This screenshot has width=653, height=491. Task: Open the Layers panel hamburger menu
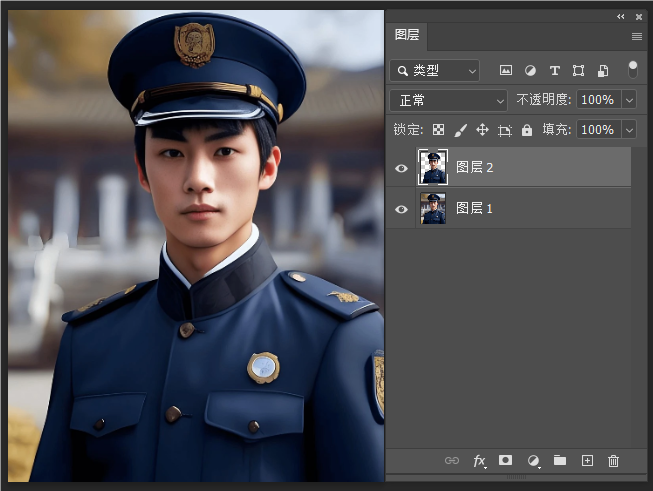[637, 37]
